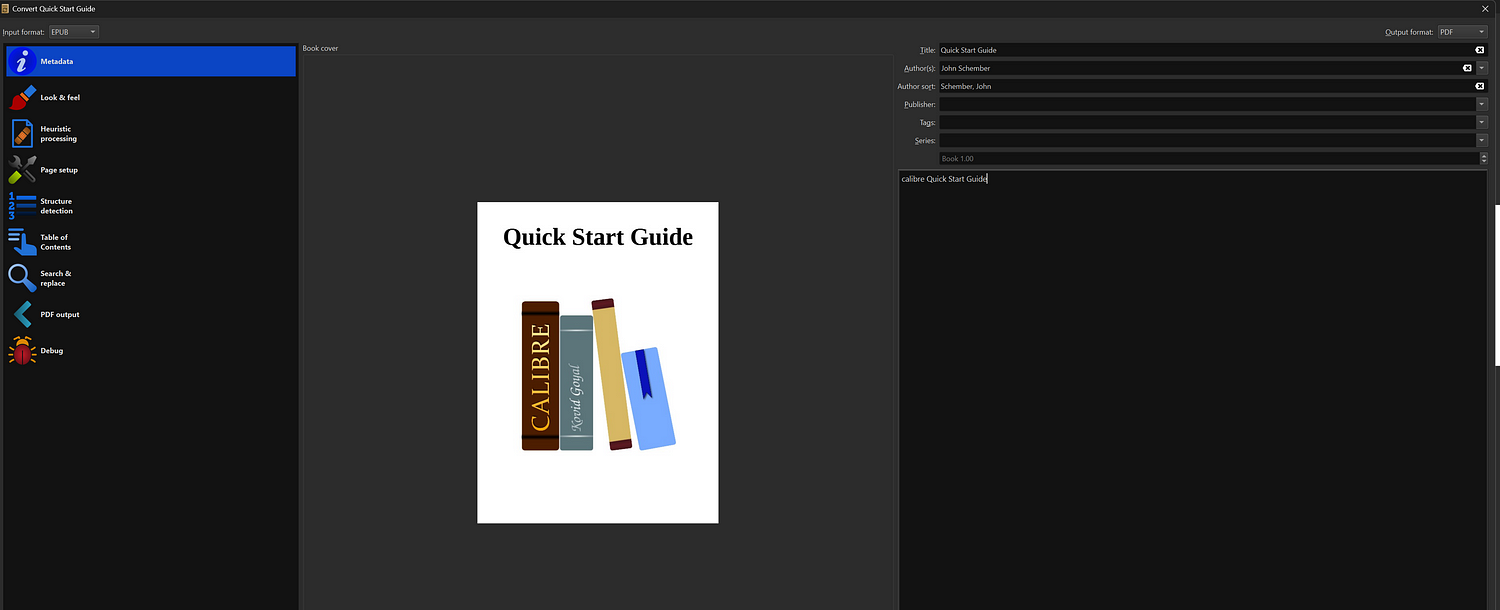This screenshot has width=1500, height=610.
Task: Select the Structure detection label
Action: pyautogui.click(x=56, y=206)
